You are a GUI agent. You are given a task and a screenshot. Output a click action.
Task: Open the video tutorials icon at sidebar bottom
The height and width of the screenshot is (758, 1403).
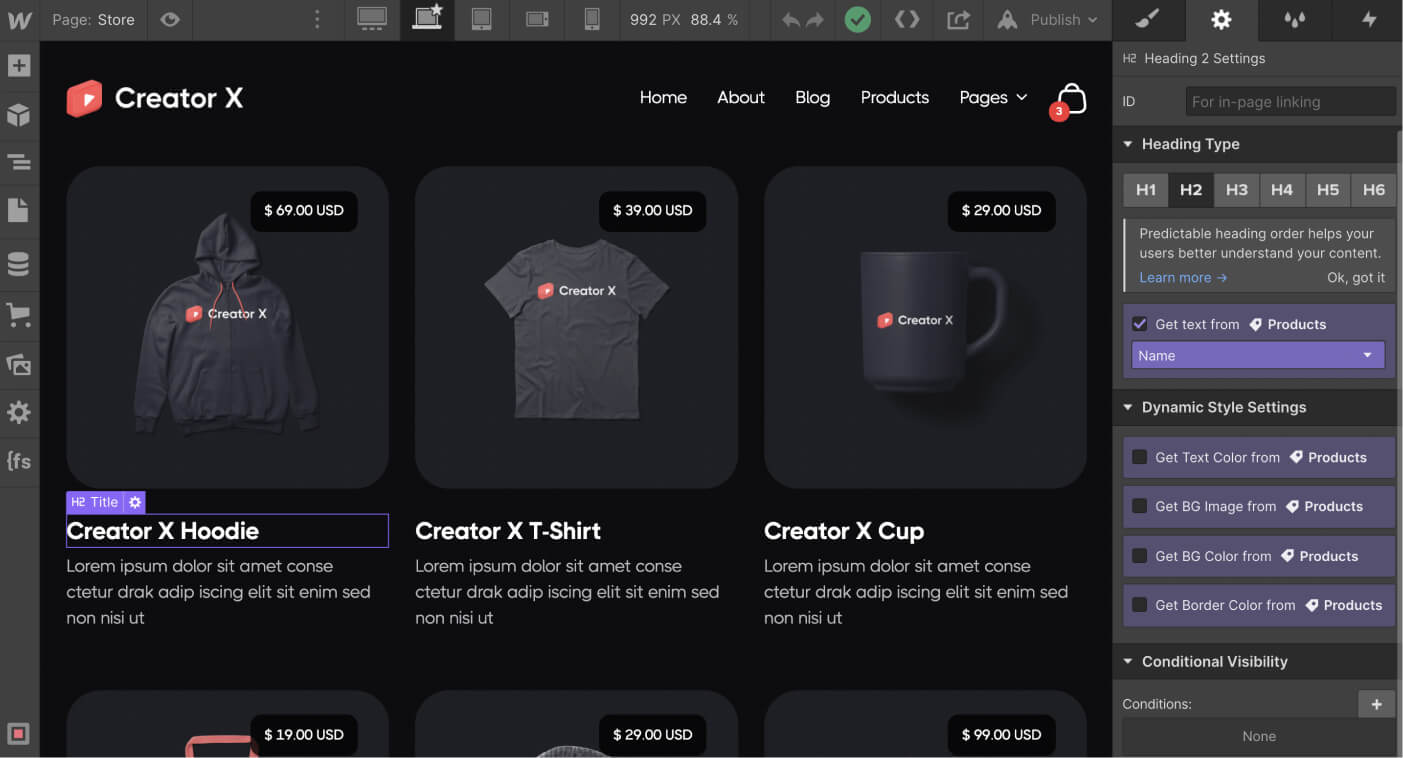click(19, 734)
